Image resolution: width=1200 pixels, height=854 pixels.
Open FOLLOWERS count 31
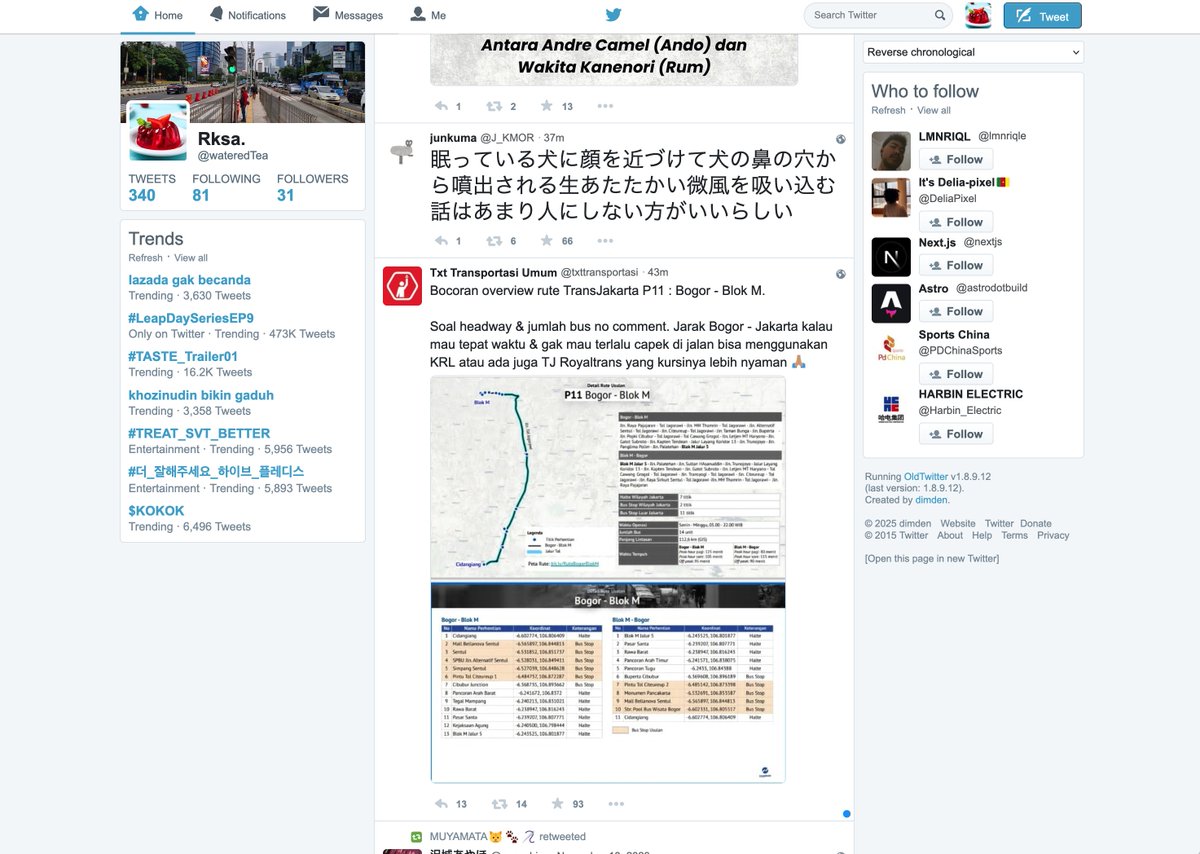pyautogui.click(x=312, y=187)
